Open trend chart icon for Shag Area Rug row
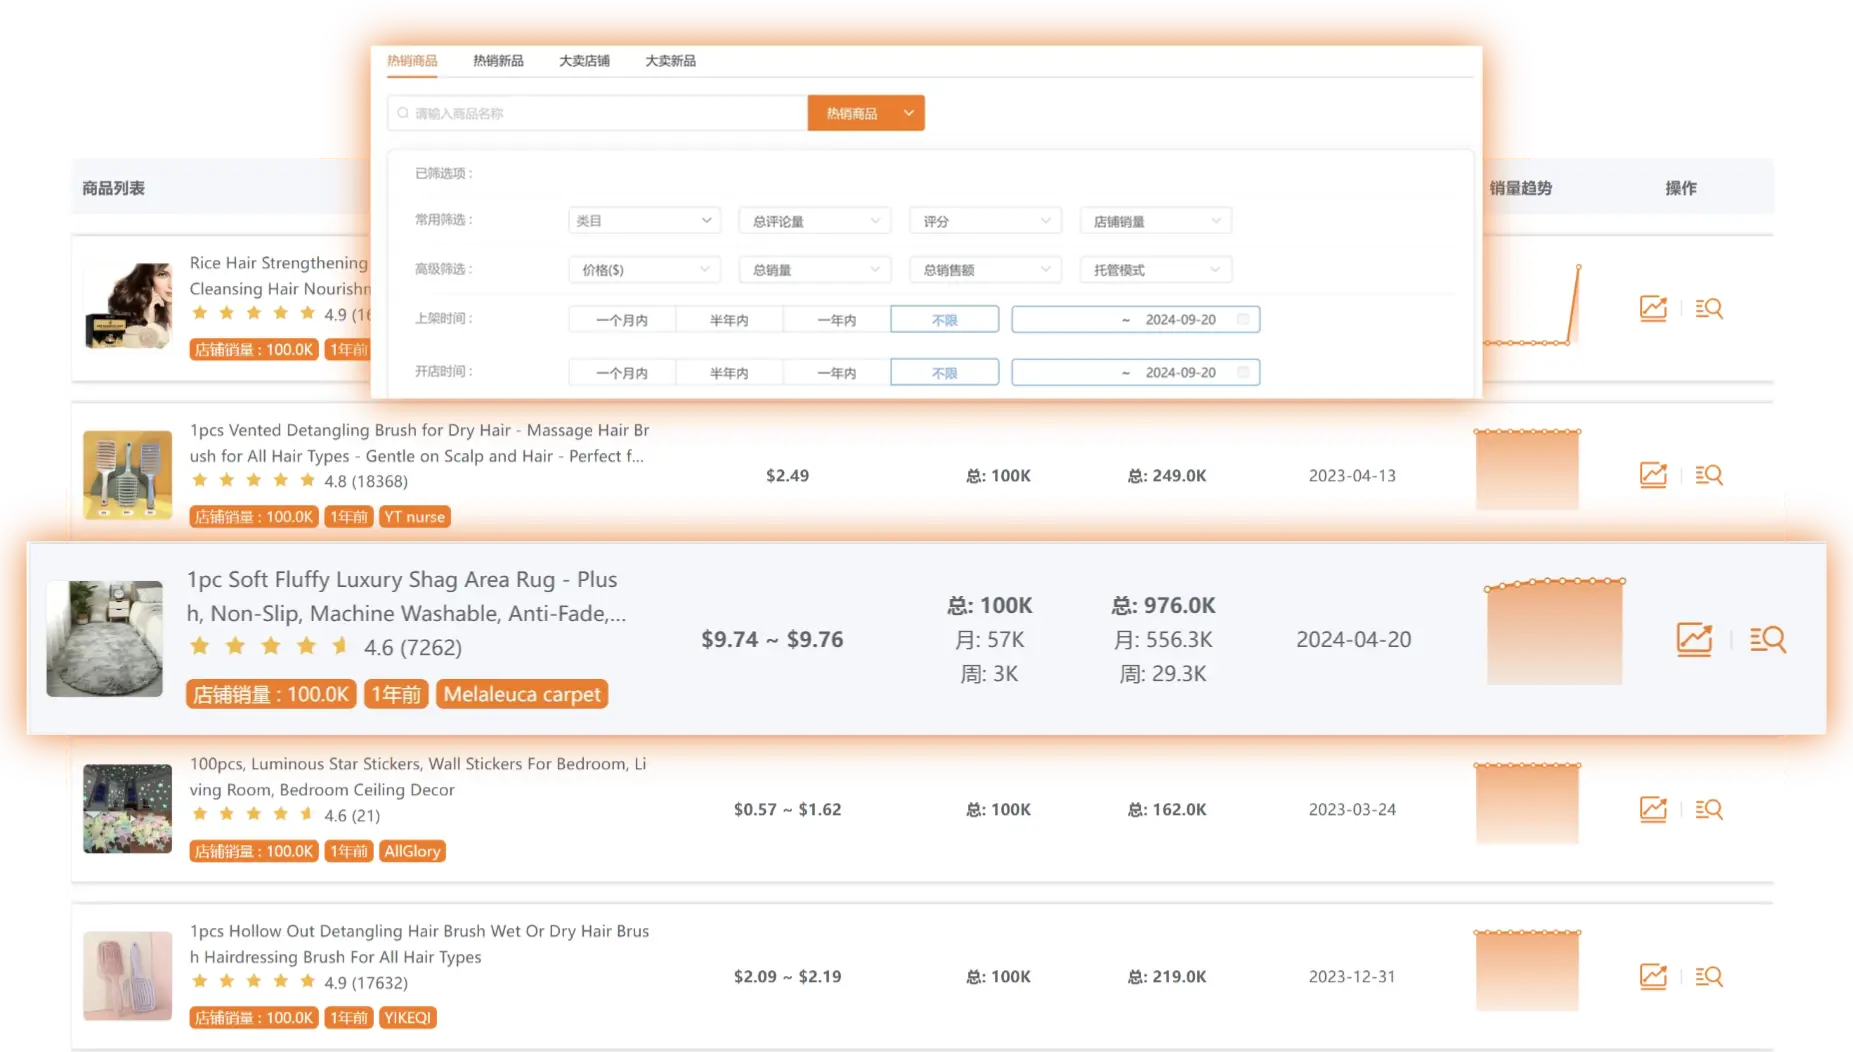 pyautogui.click(x=1694, y=639)
